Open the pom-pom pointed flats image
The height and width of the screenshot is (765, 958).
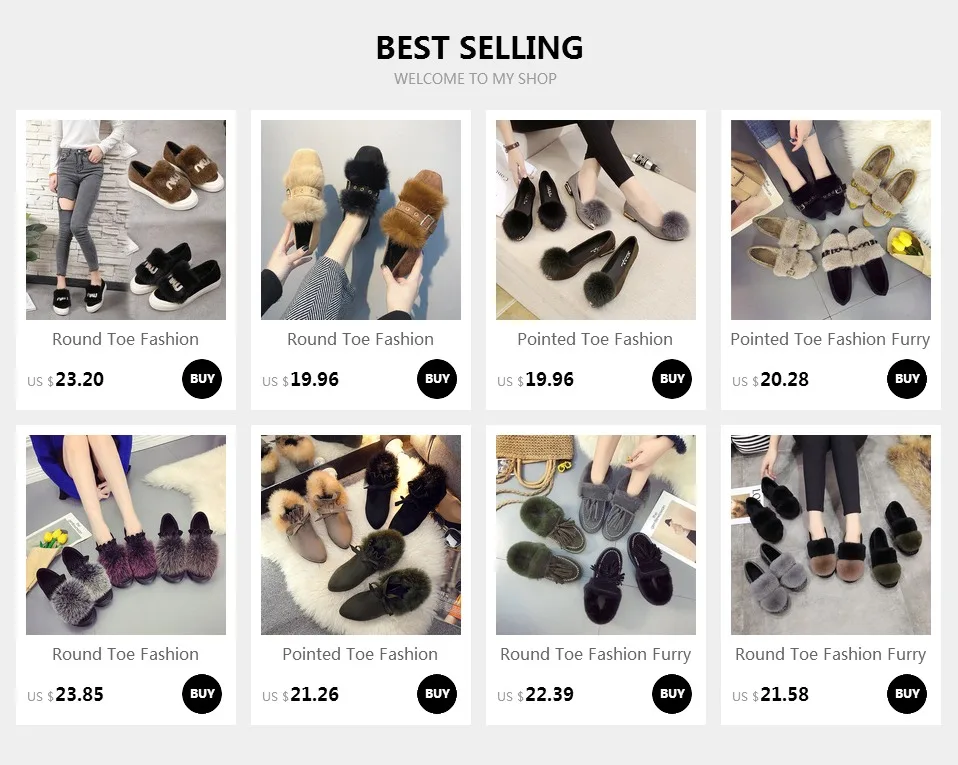(x=596, y=219)
